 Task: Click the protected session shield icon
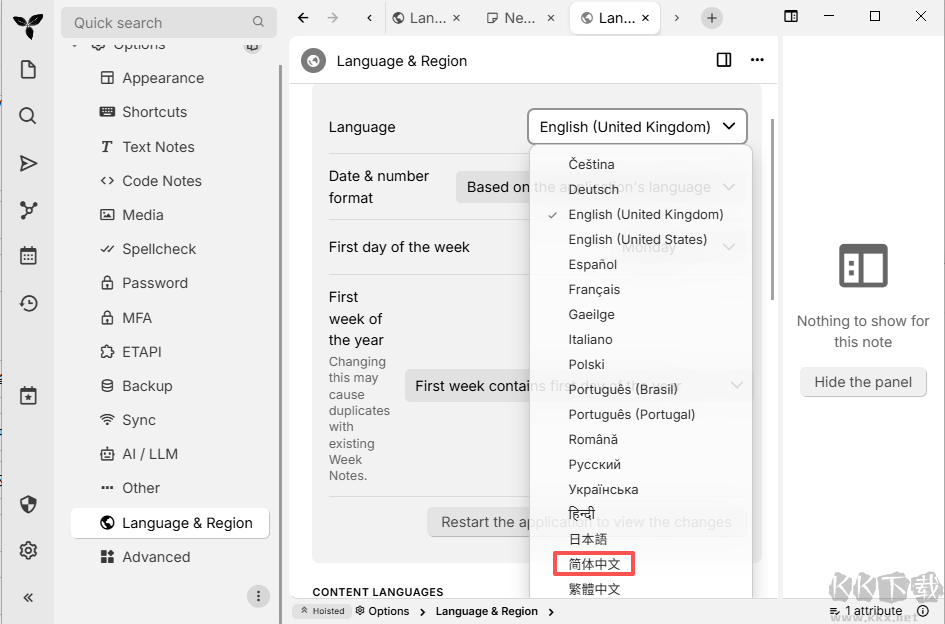tap(28, 504)
